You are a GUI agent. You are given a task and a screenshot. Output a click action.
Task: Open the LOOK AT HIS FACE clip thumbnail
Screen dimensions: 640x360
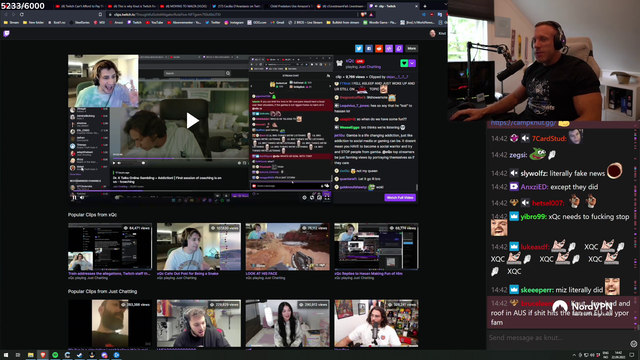tap(287, 247)
